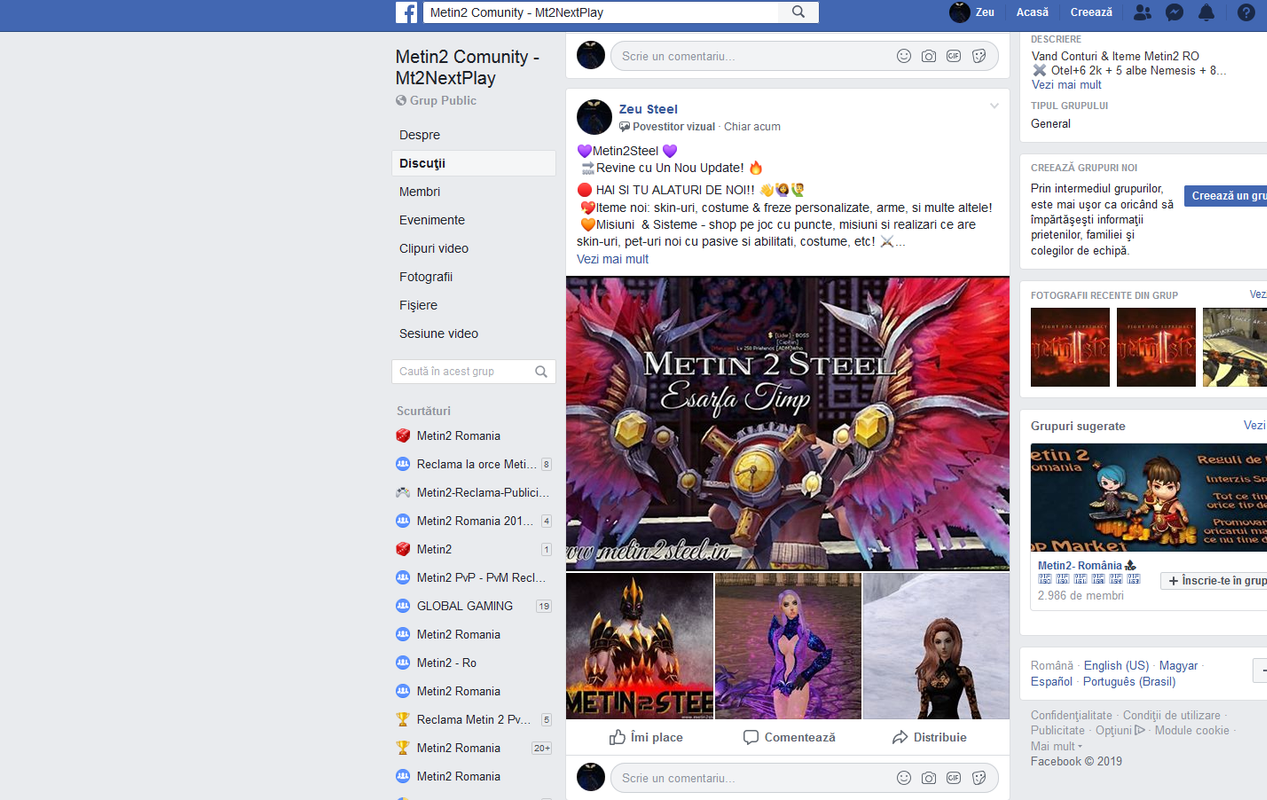
Task: Open the Membri tab
Action: tap(473, 192)
